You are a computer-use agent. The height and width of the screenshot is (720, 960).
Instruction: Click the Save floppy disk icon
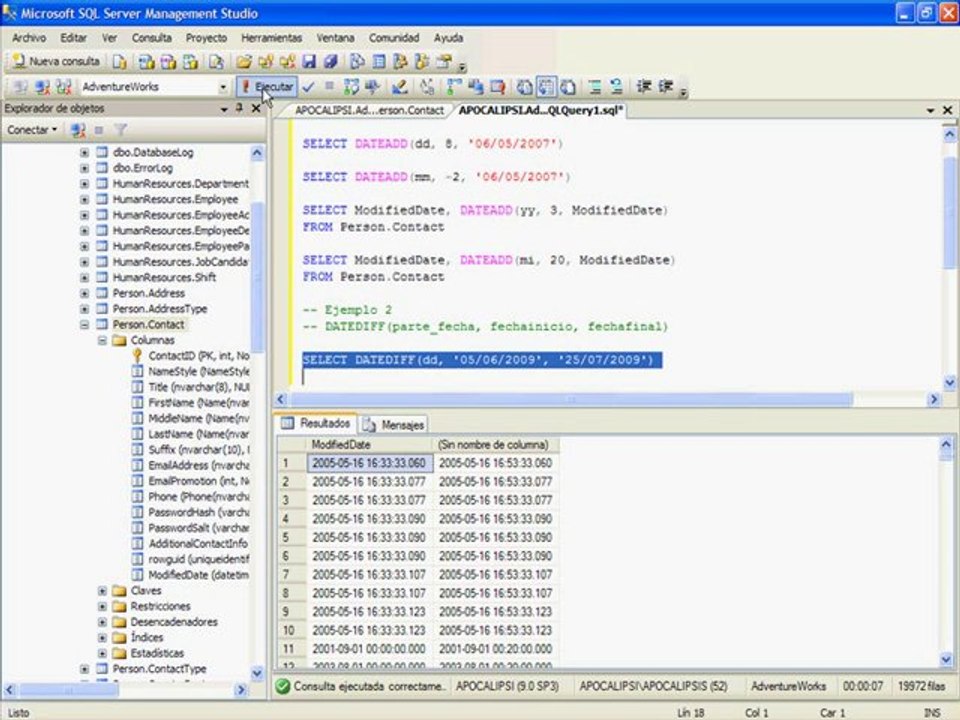[310, 61]
